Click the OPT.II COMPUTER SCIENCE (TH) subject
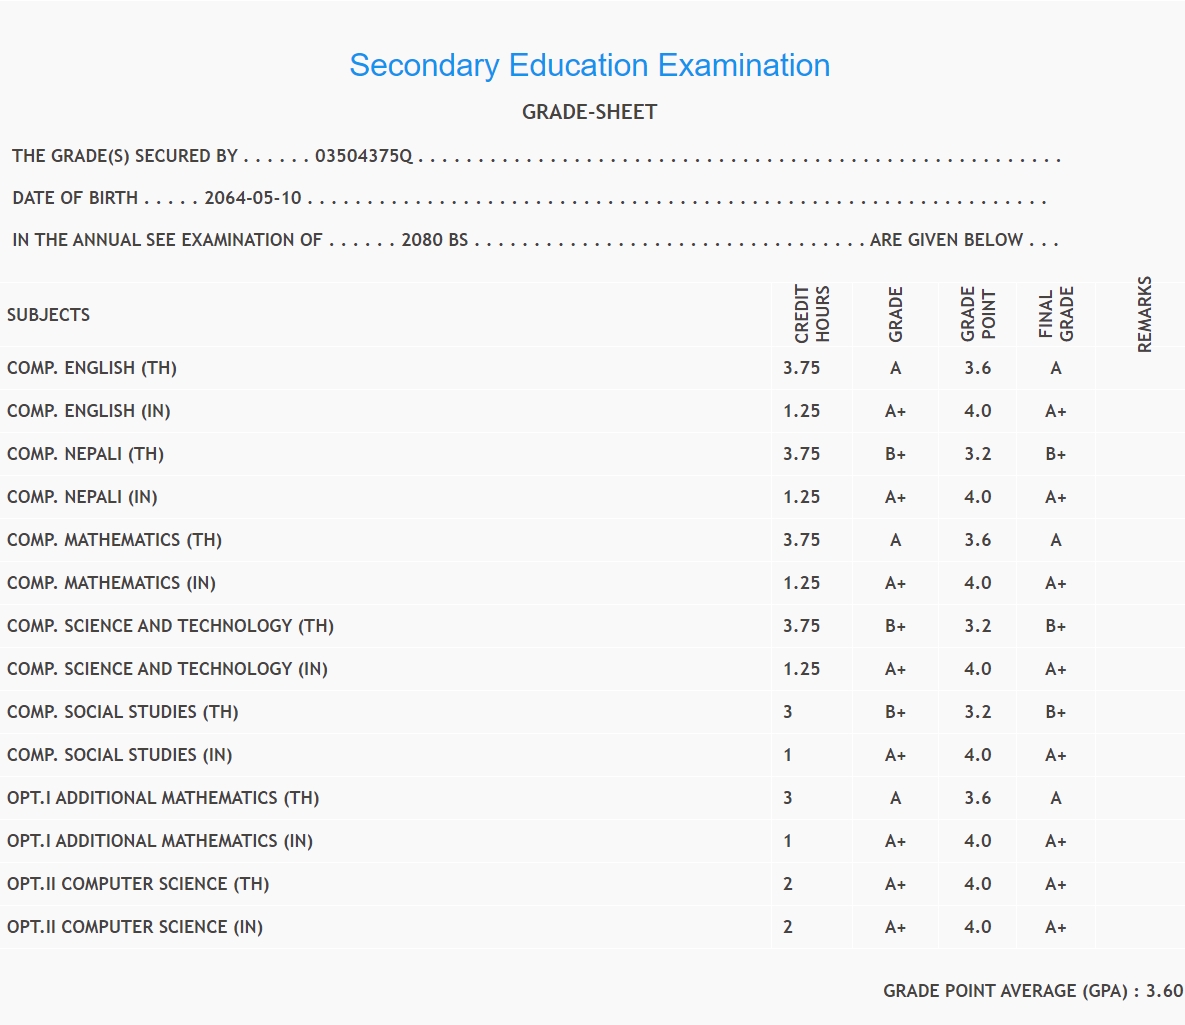This screenshot has height=1025, width=1185. coord(138,884)
